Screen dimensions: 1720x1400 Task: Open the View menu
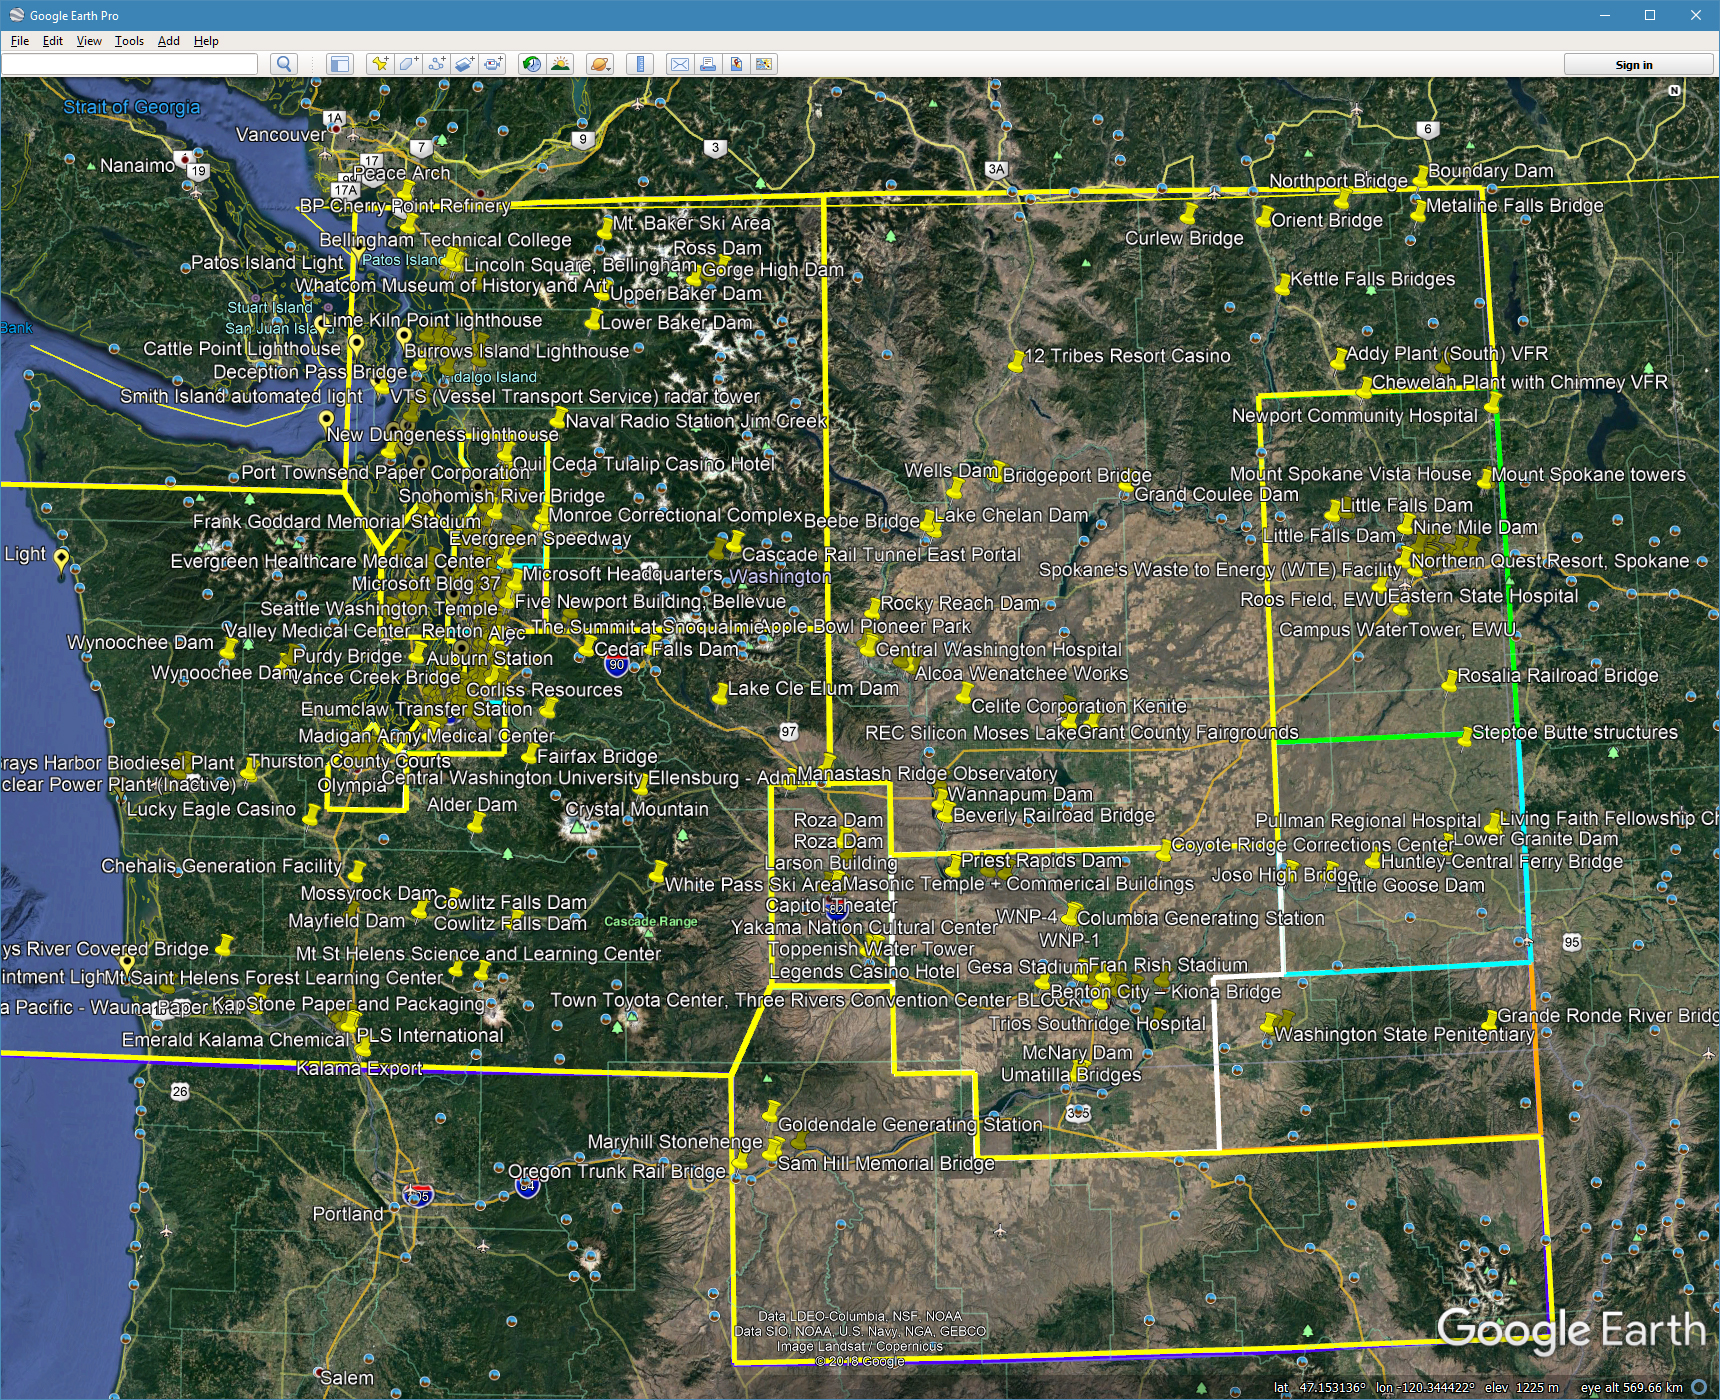[89, 41]
